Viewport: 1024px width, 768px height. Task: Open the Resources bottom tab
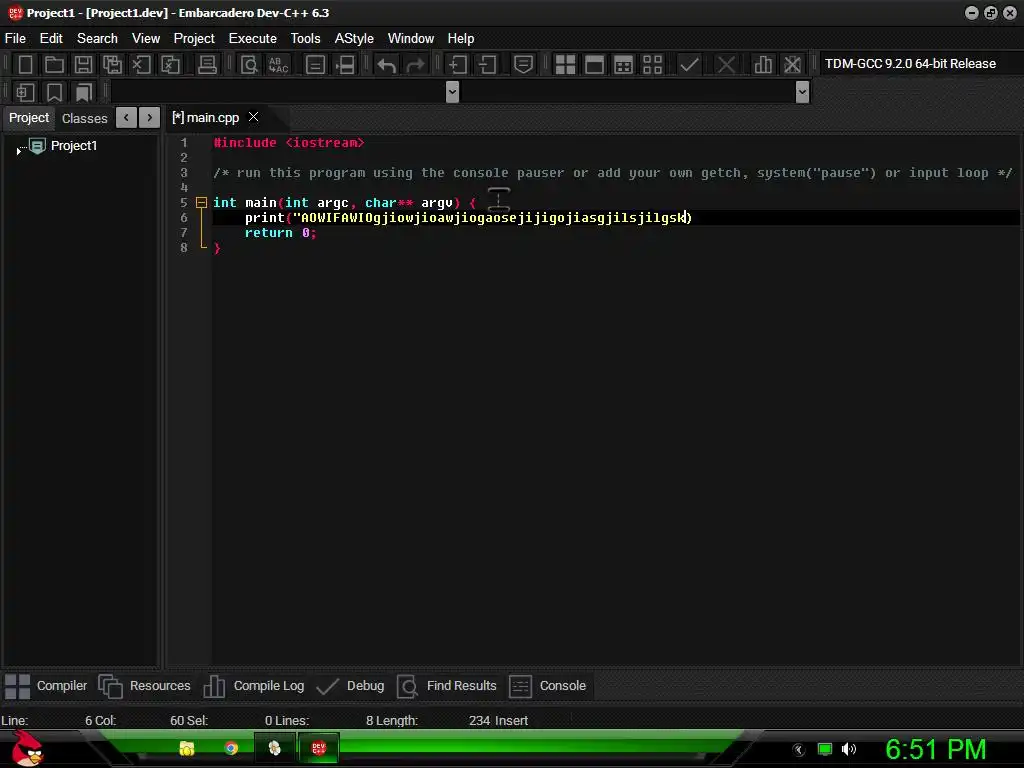[x=144, y=686]
